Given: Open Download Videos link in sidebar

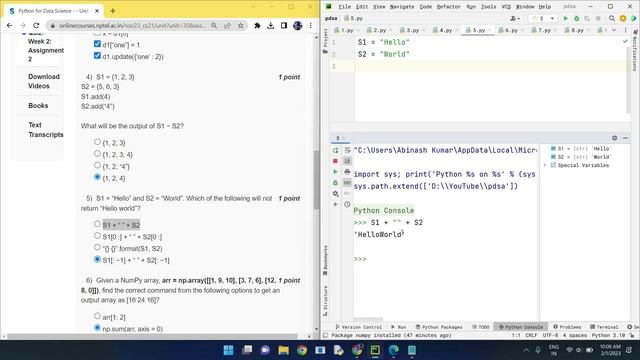Looking at the screenshot, I should (44, 81).
